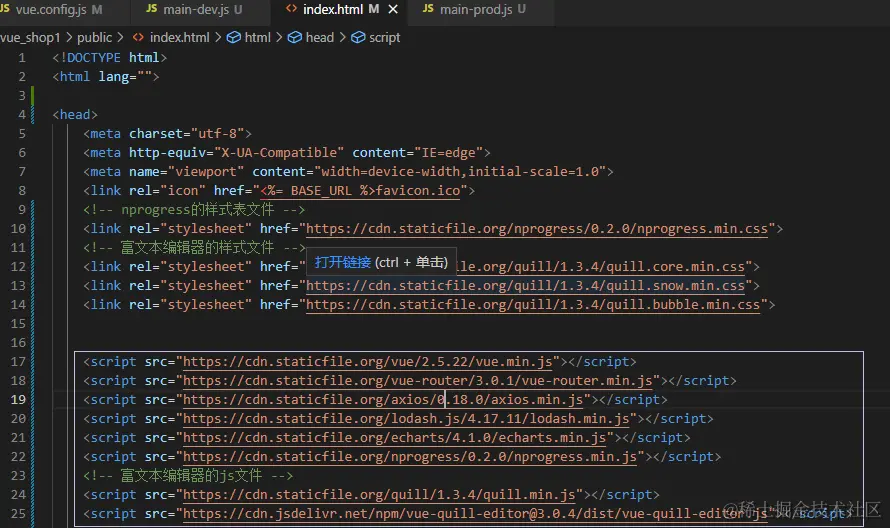The width and height of the screenshot is (890, 528).
Task: Click the 富文本编辑器的样式文件 comment
Action: tap(194, 248)
